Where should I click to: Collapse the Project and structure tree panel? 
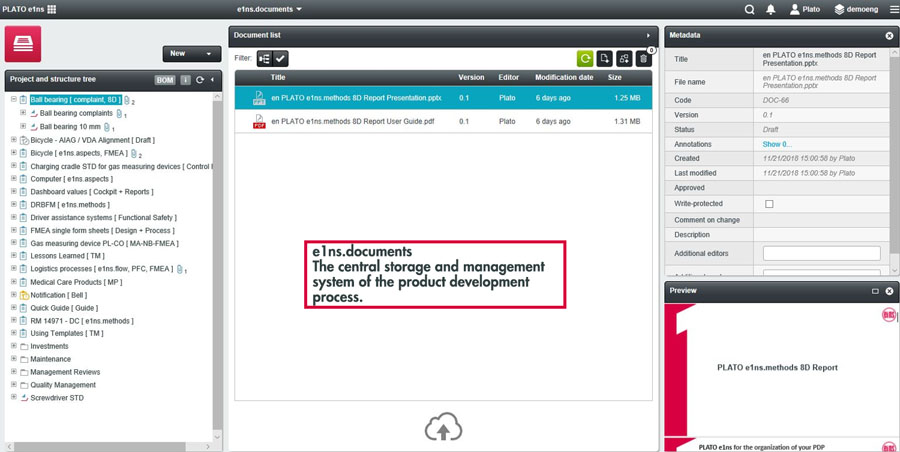click(212, 80)
